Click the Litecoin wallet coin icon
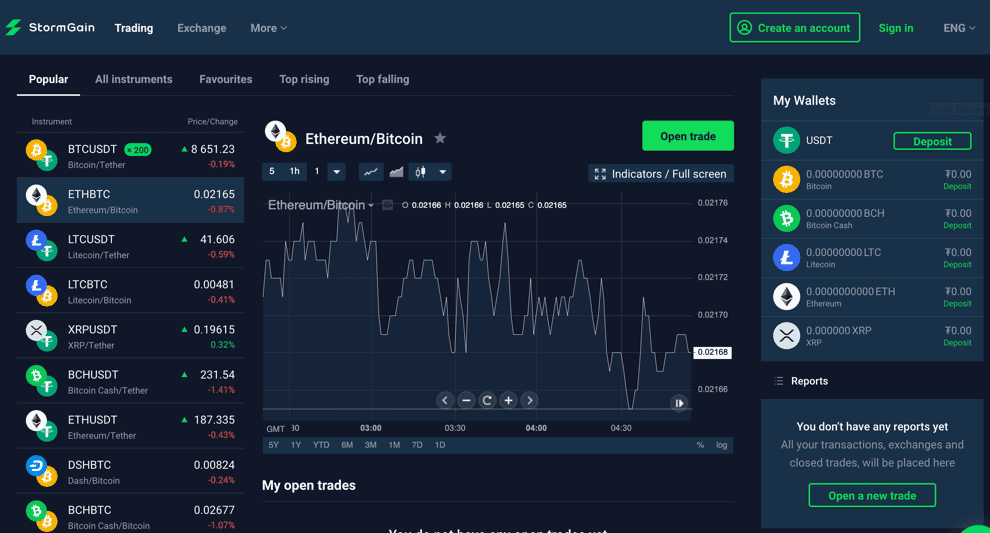The height and width of the screenshot is (533, 990). point(787,258)
